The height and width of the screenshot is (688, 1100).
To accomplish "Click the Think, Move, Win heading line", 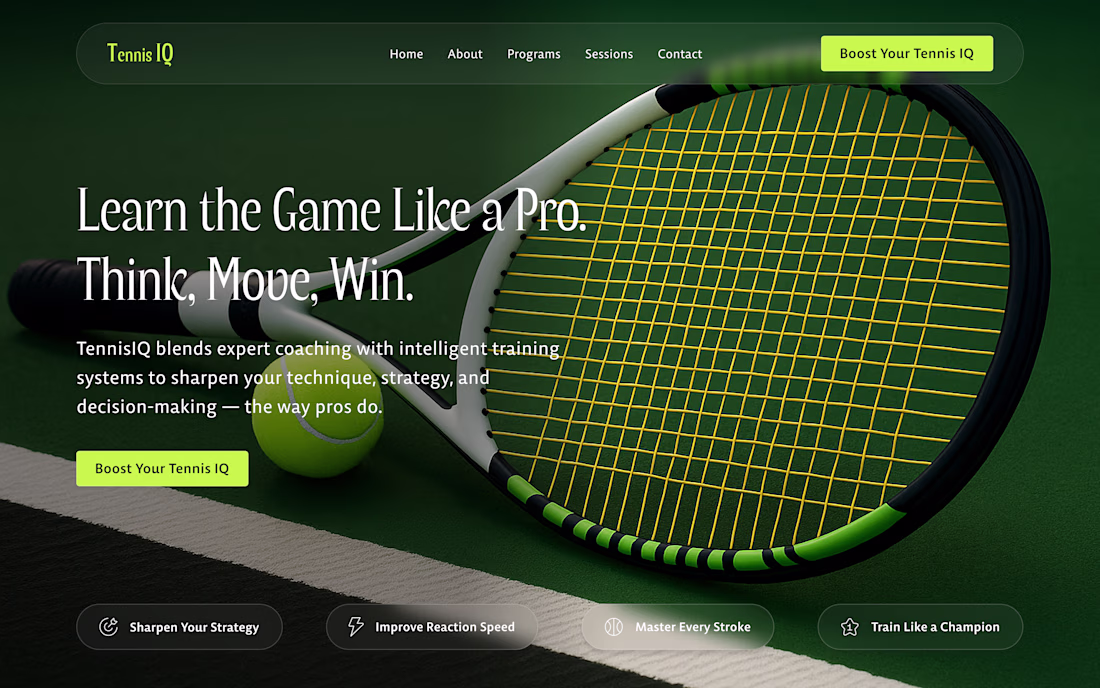I will point(245,279).
